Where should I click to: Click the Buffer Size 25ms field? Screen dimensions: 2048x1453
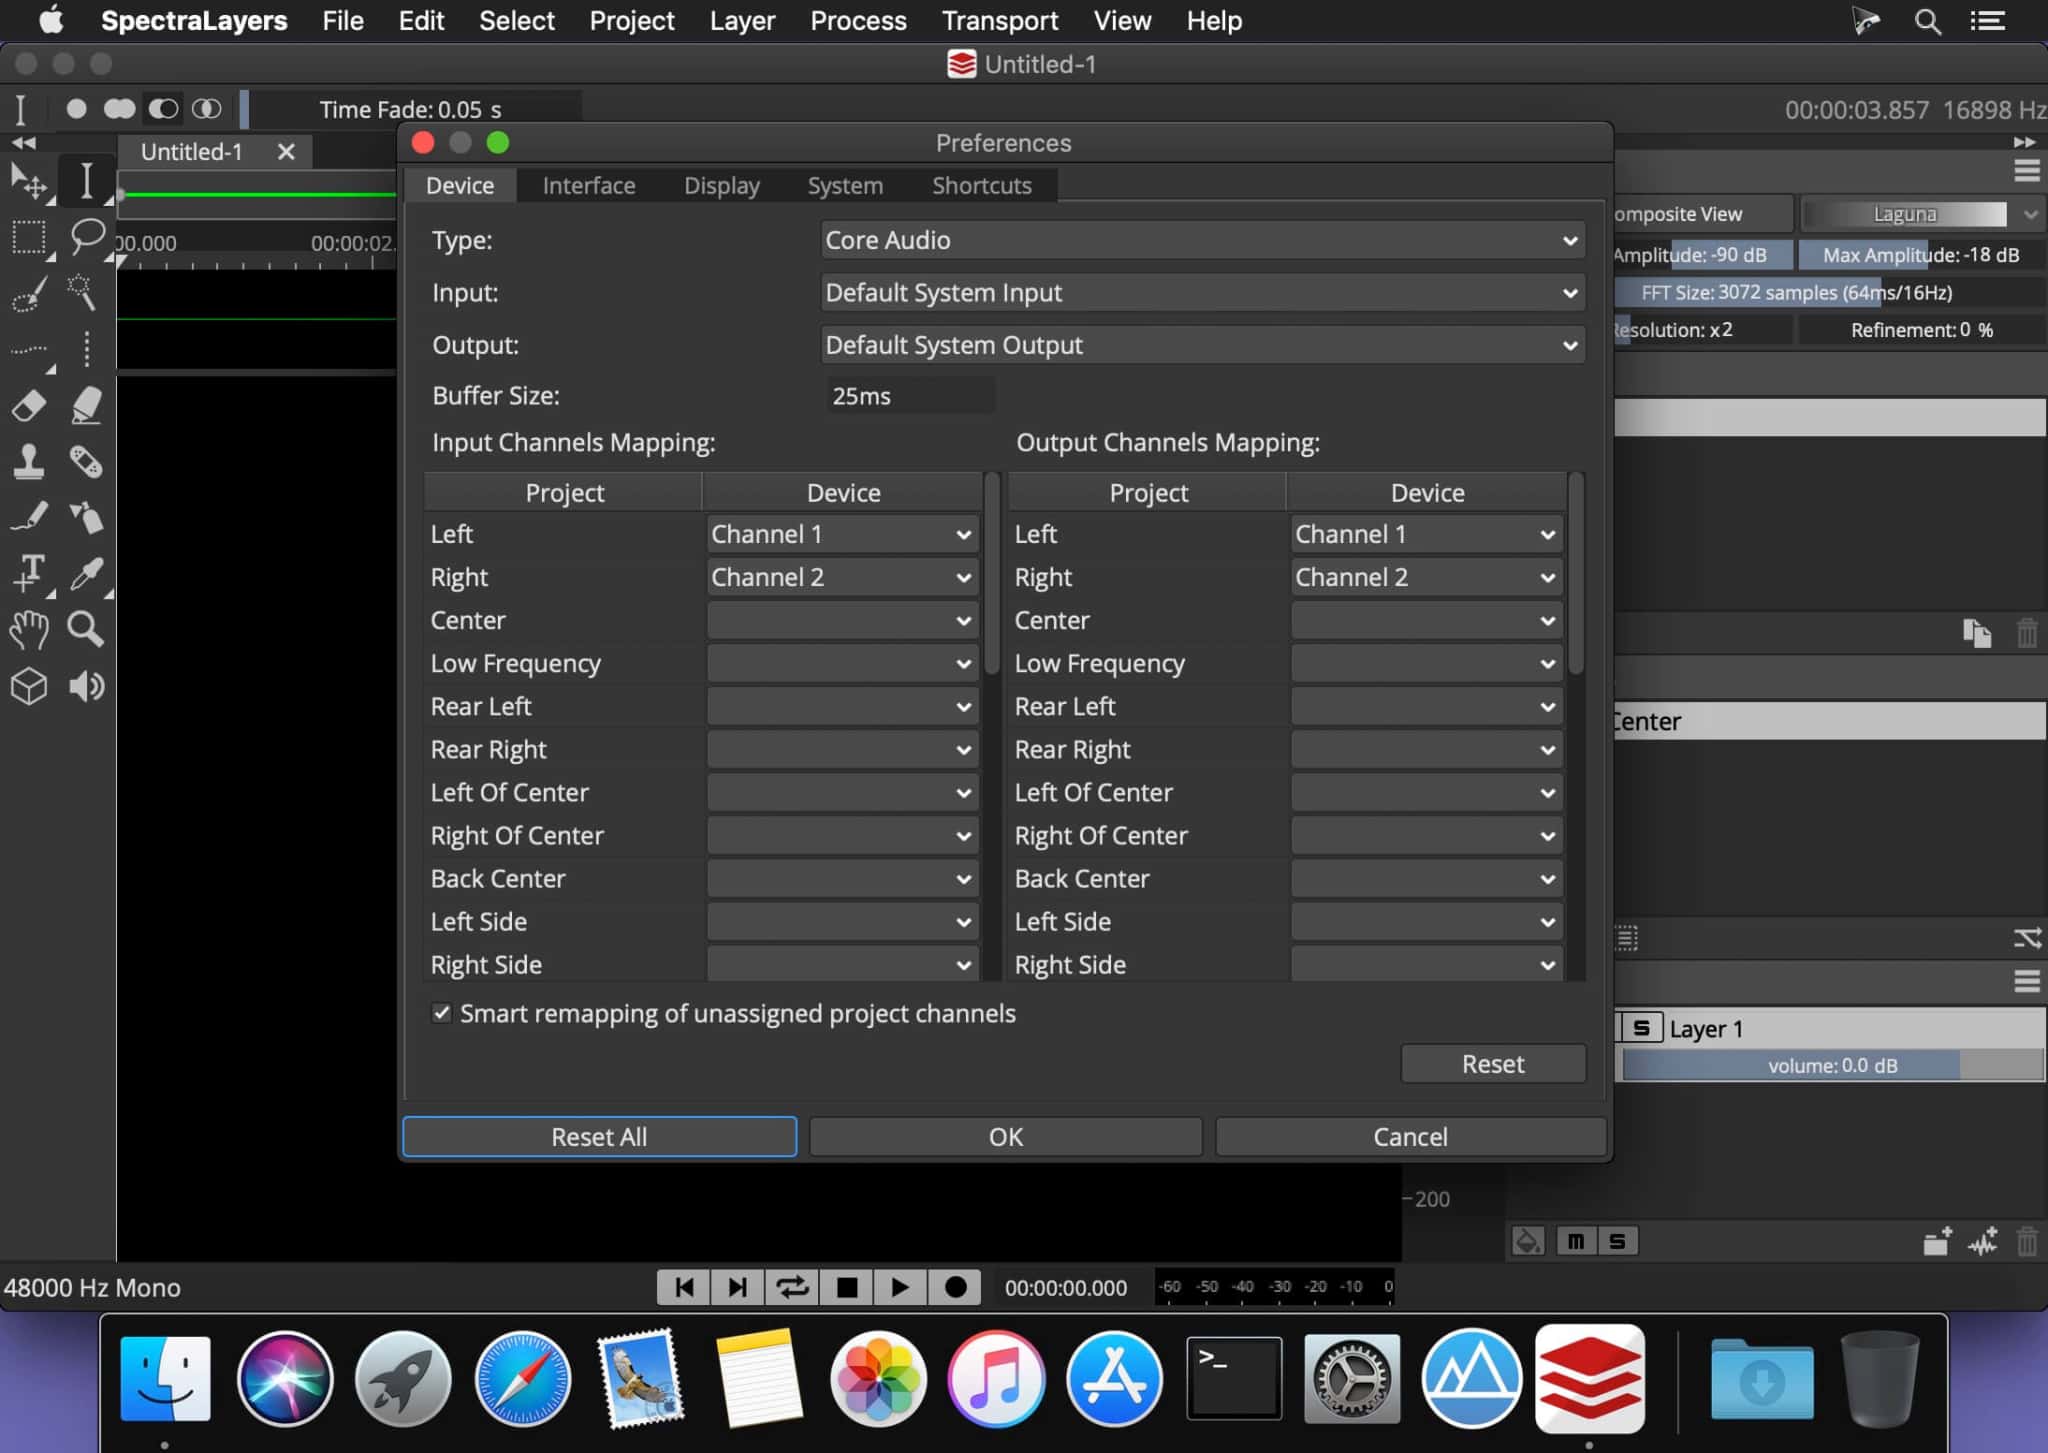909,395
